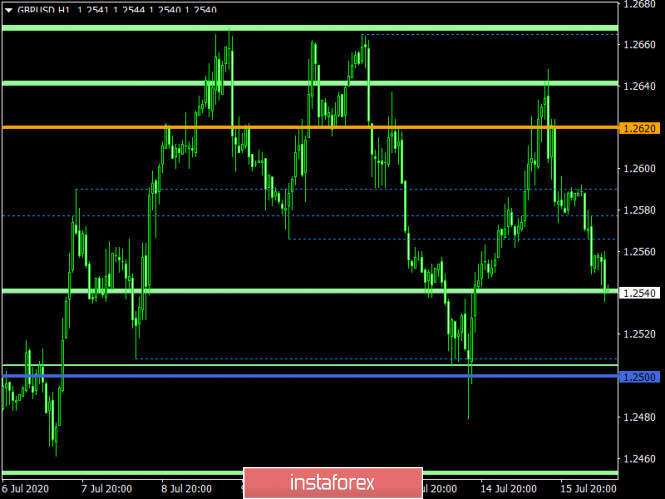Screen dimensions: 665x499
Task: Select the orange horizontal line
Action: 300,127
